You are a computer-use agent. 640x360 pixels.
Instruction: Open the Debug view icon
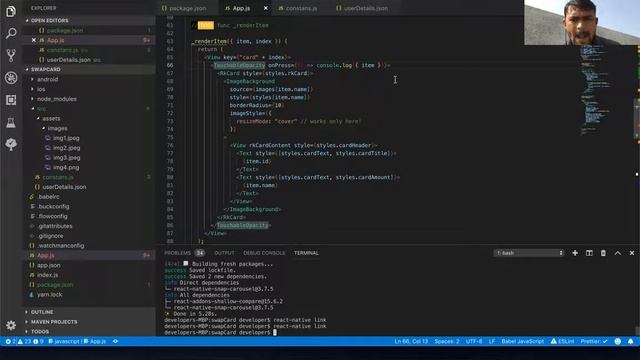click(x=11, y=78)
